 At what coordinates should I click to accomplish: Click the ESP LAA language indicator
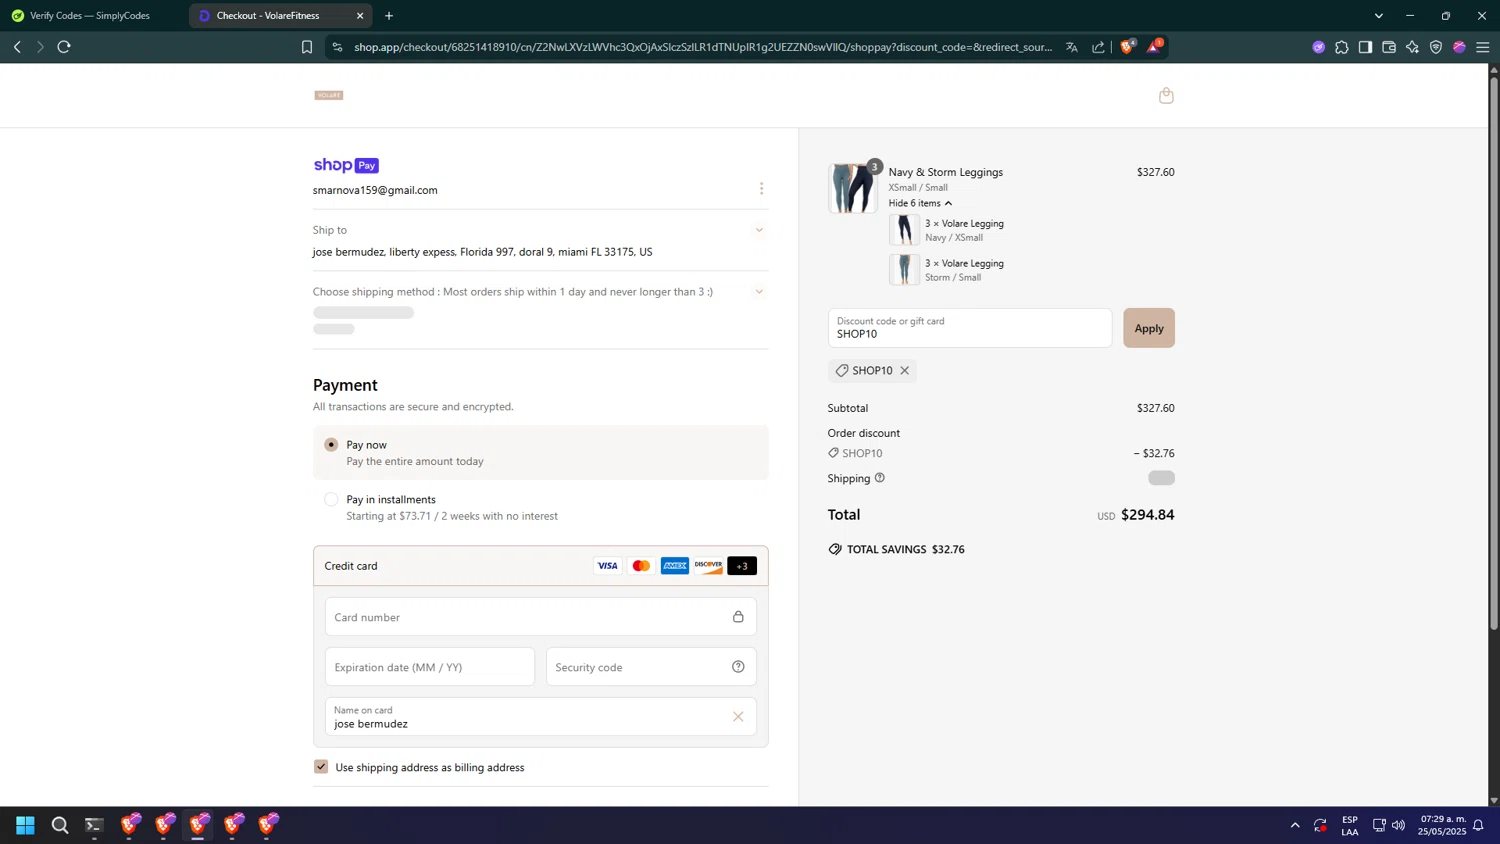[1350, 825]
